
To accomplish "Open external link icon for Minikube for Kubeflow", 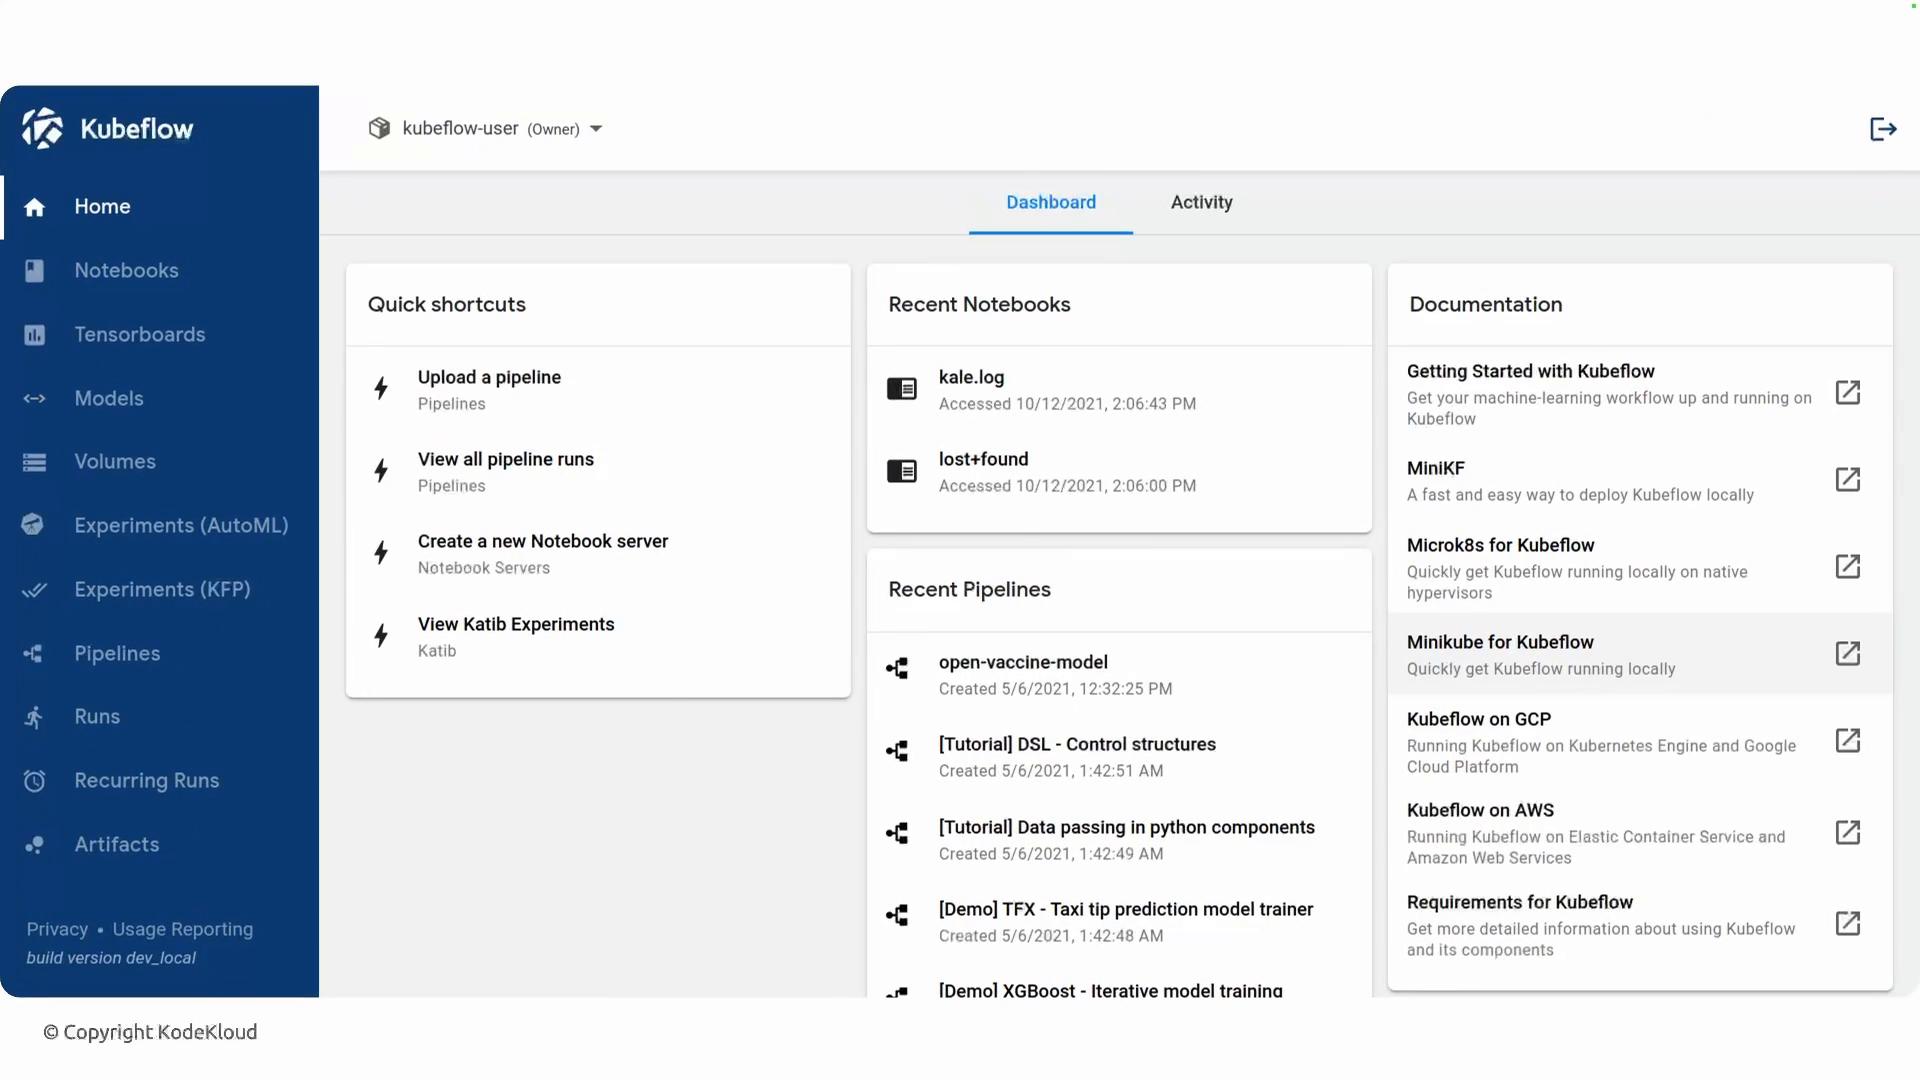I will tap(1848, 654).
